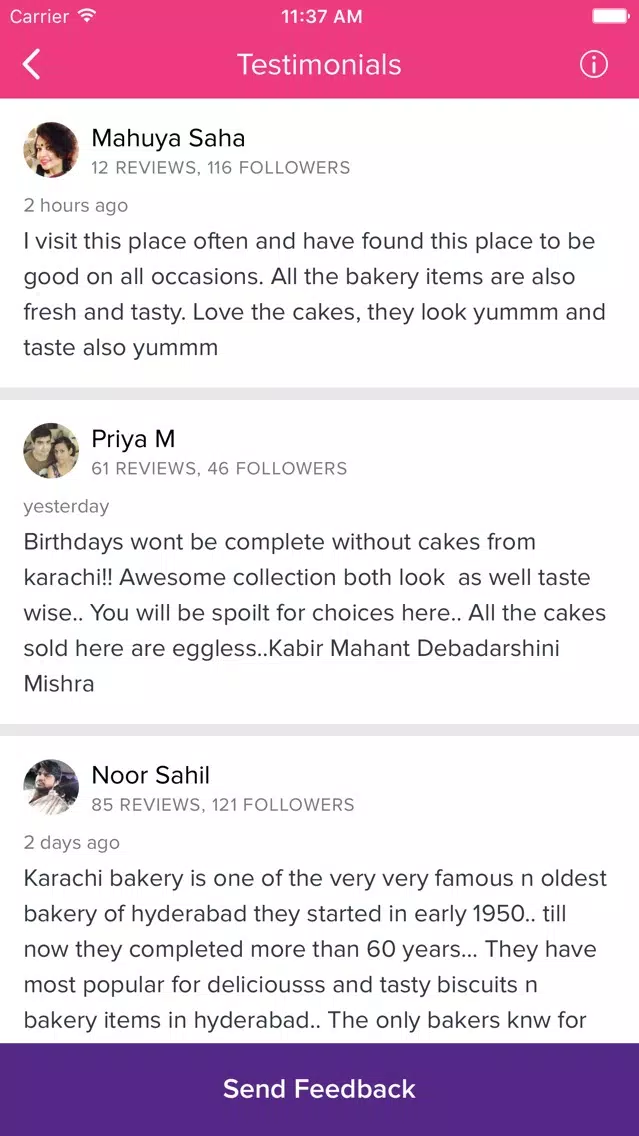Image resolution: width=639 pixels, height=1136 pixels.
Task: Tap the 11:37 AM status bar clock
Action: [322, 16]
